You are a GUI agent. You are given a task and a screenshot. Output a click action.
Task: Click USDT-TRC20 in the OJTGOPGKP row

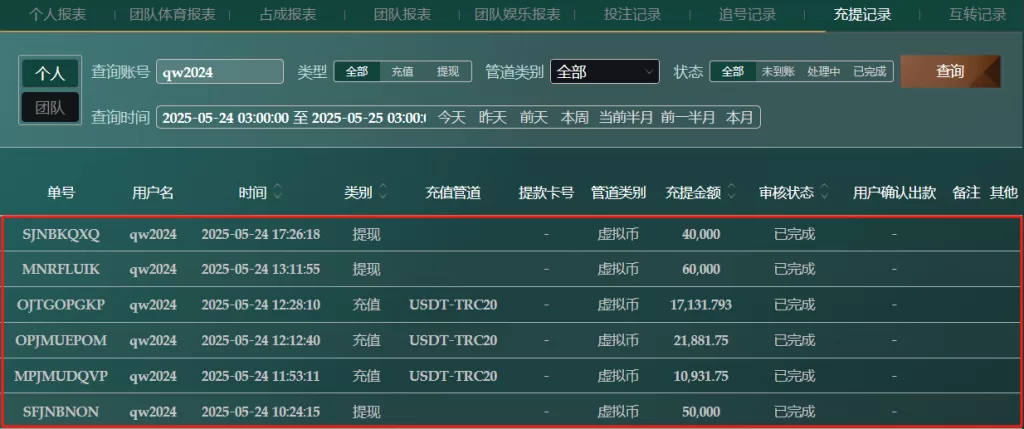tap(453, 305)
